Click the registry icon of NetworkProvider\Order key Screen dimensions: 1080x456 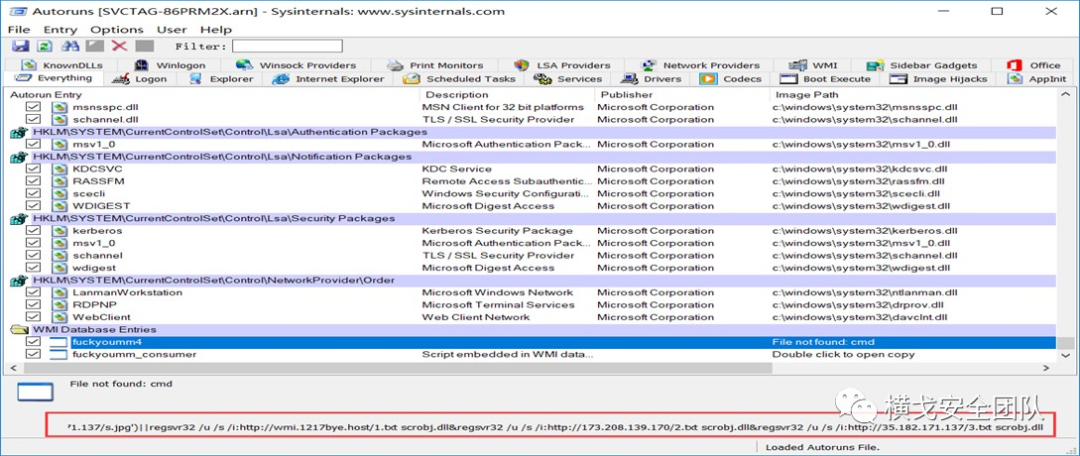tap(18, 280)
